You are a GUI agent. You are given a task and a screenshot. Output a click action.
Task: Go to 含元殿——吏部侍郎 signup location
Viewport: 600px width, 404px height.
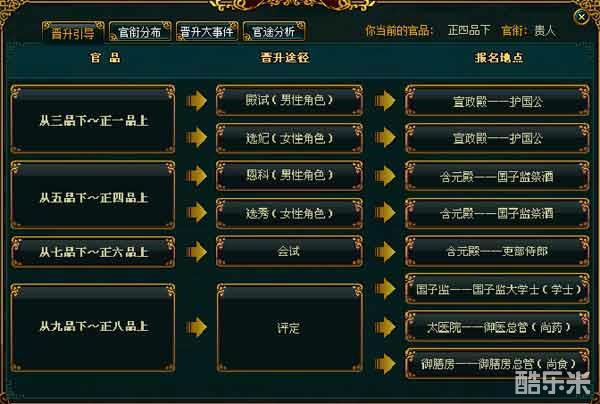tap(497, 251)
